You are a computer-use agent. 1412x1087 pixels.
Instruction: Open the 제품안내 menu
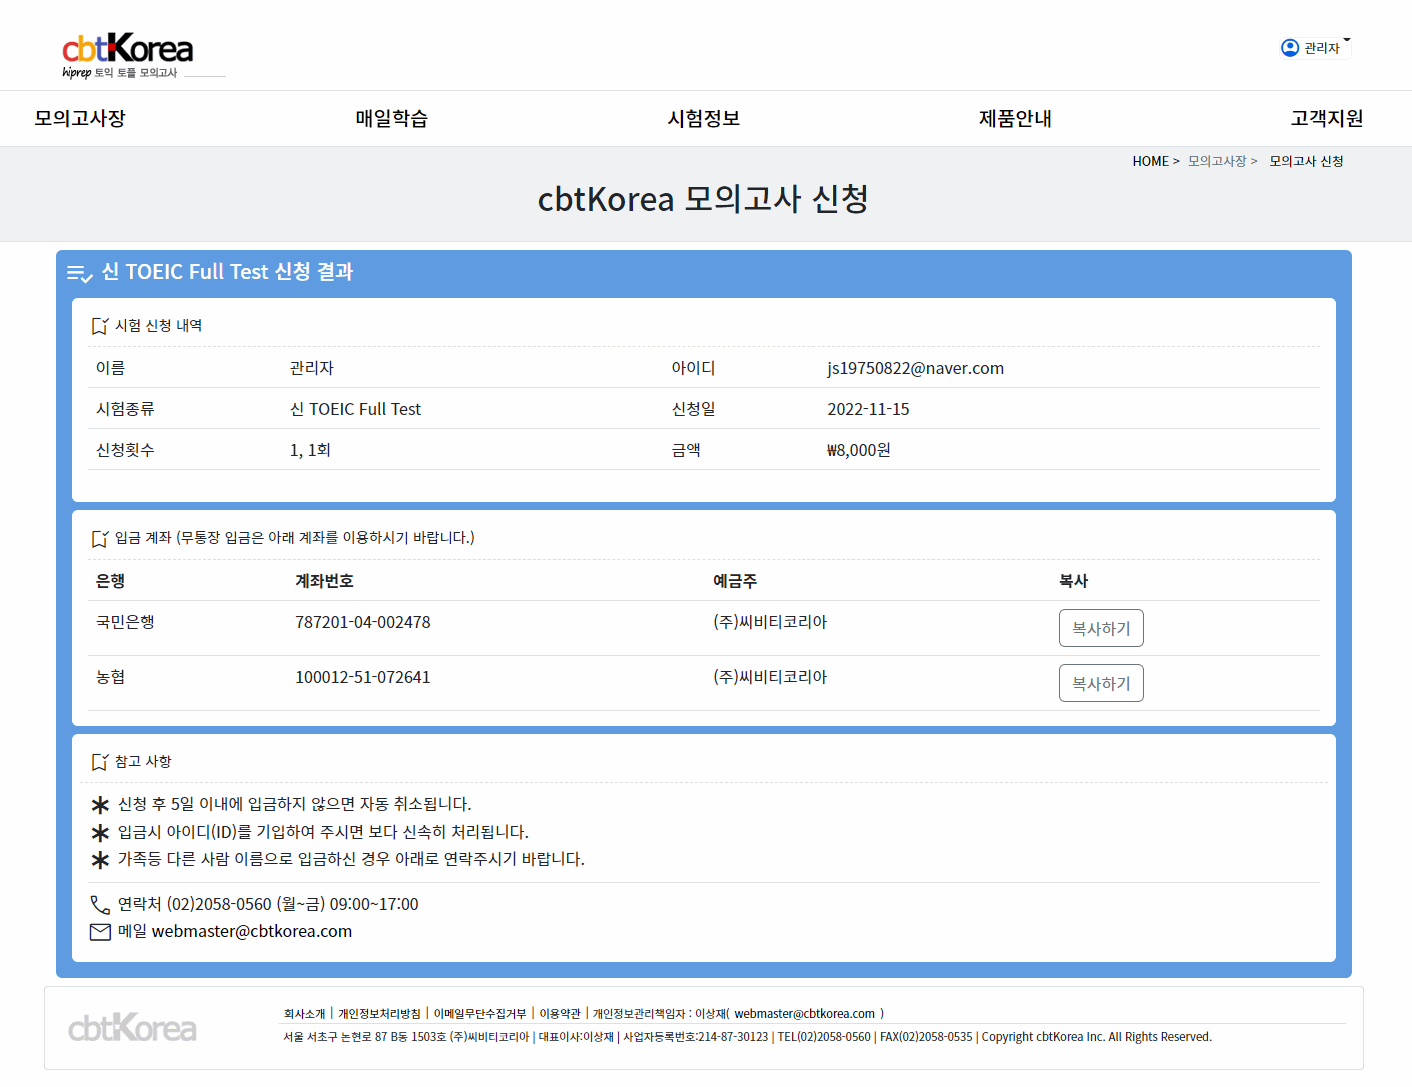[x=1015, y=118]
